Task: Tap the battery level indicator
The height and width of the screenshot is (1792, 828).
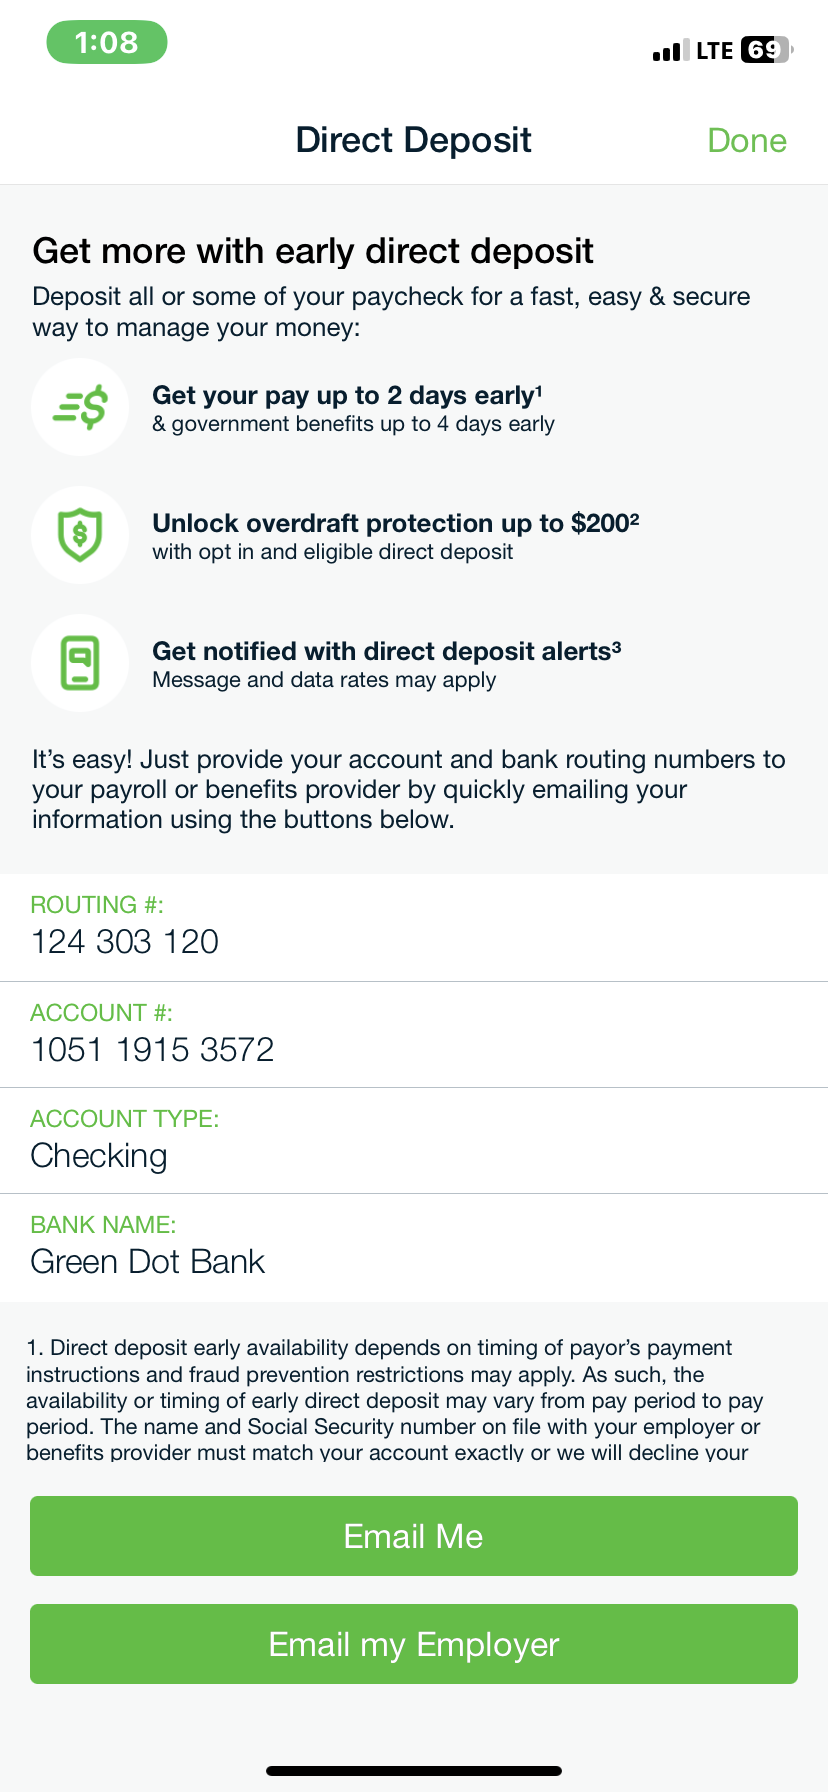Action: tap(766, 50)
